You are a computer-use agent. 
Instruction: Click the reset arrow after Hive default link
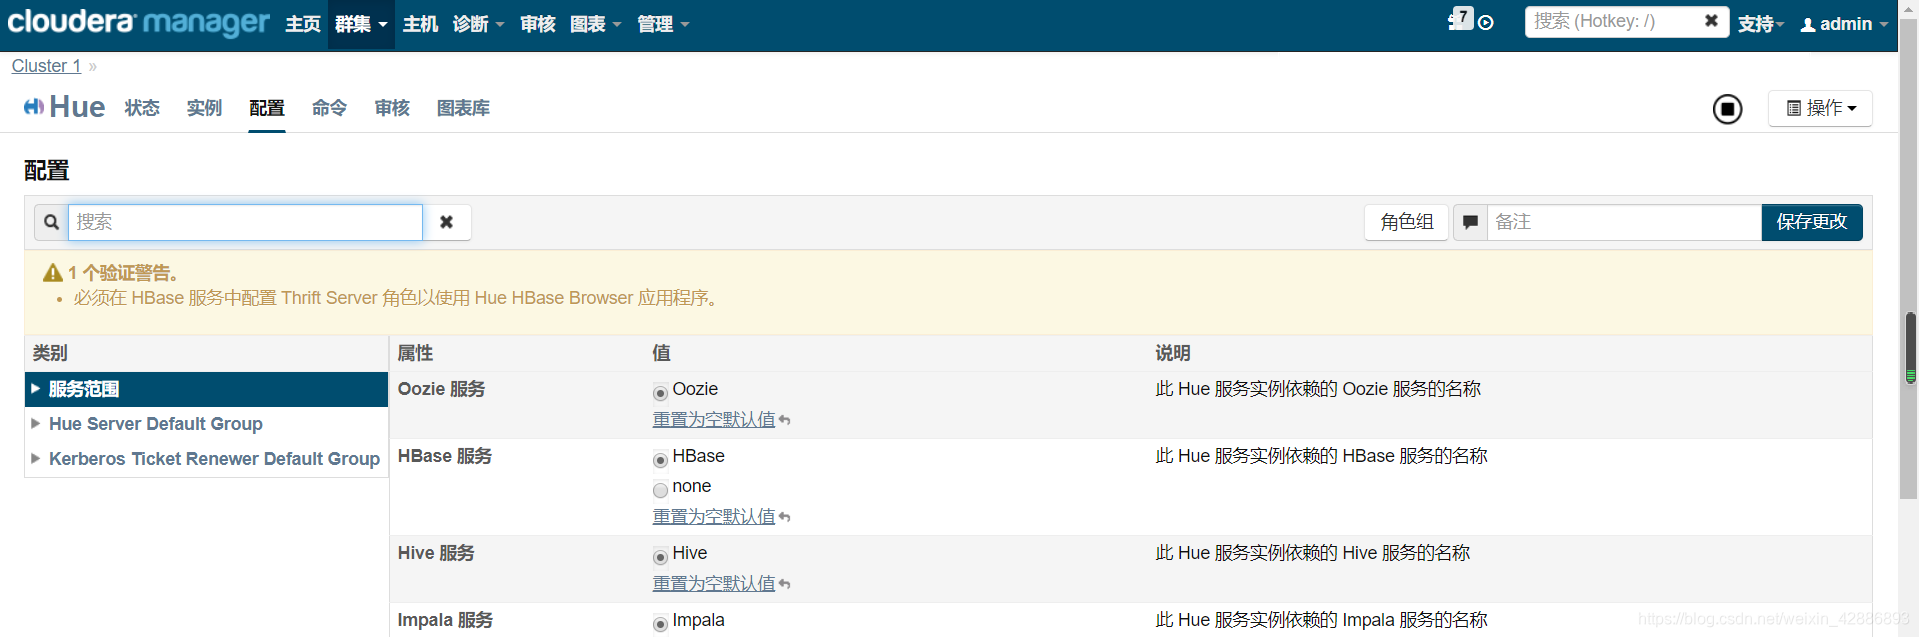pyautogui.click(x=785, y=585)
